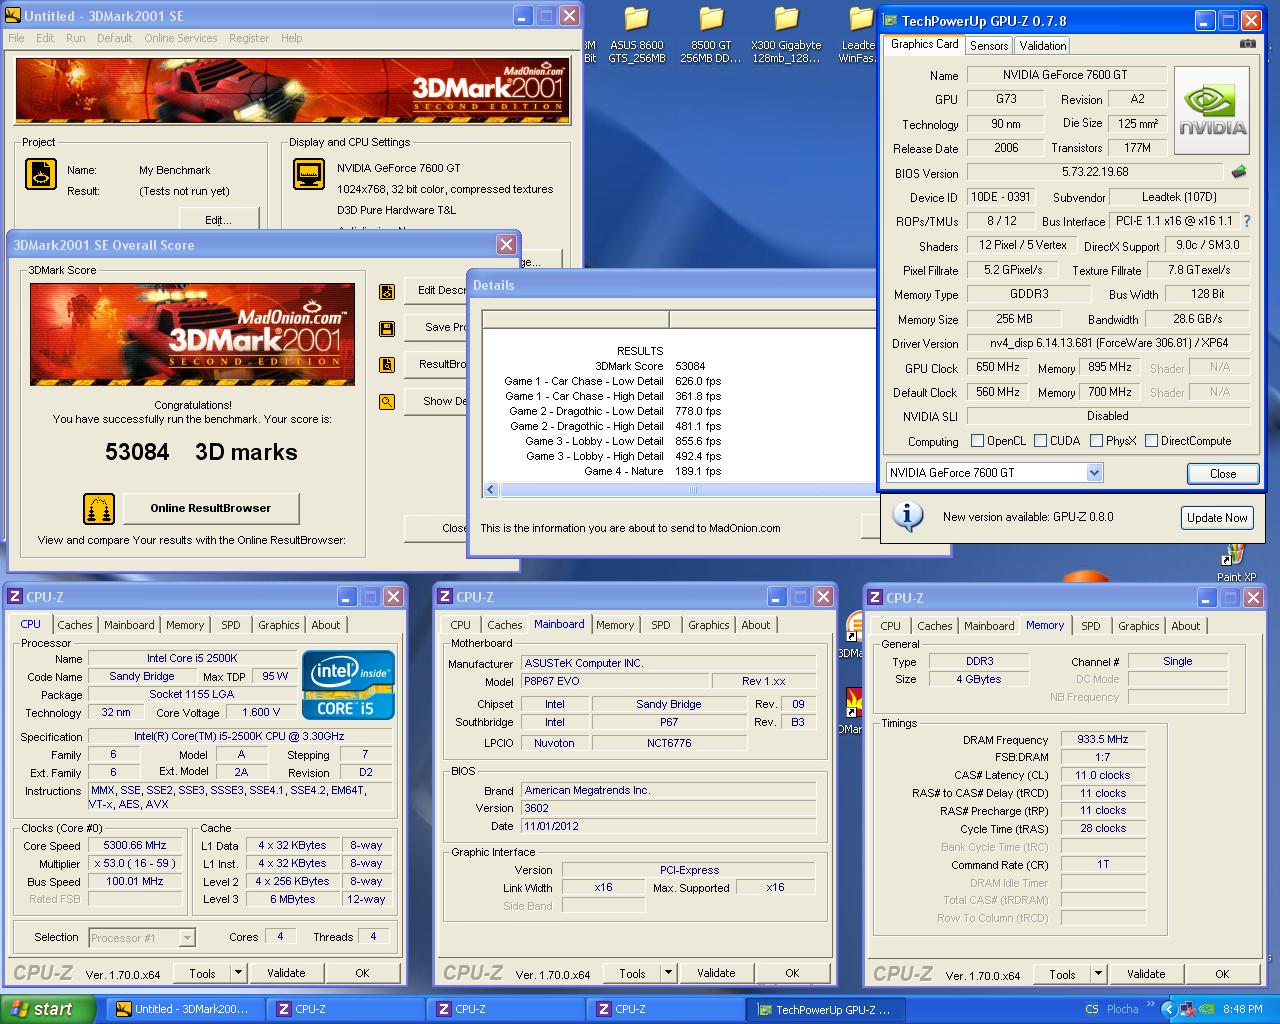Image resolution: width=1280 pixels, height=1024 pixels.
Task: Click the ResultBrowser icon in score window
Action: (x=387, y=365)
